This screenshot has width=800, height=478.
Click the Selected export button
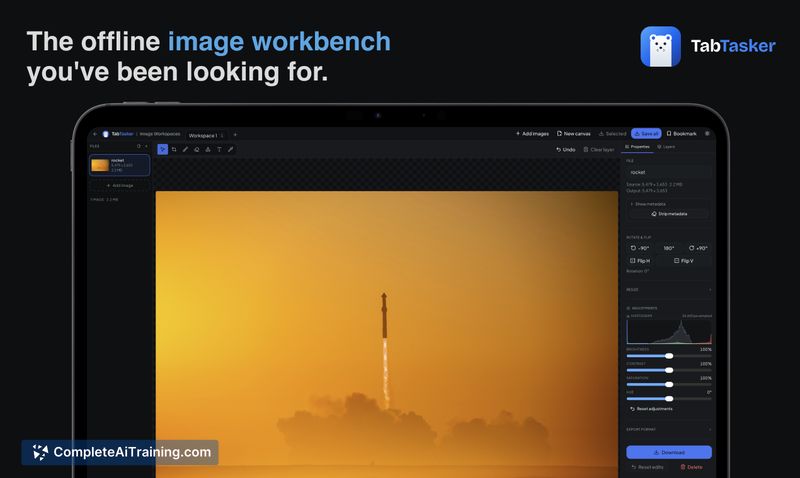point(612,134)
